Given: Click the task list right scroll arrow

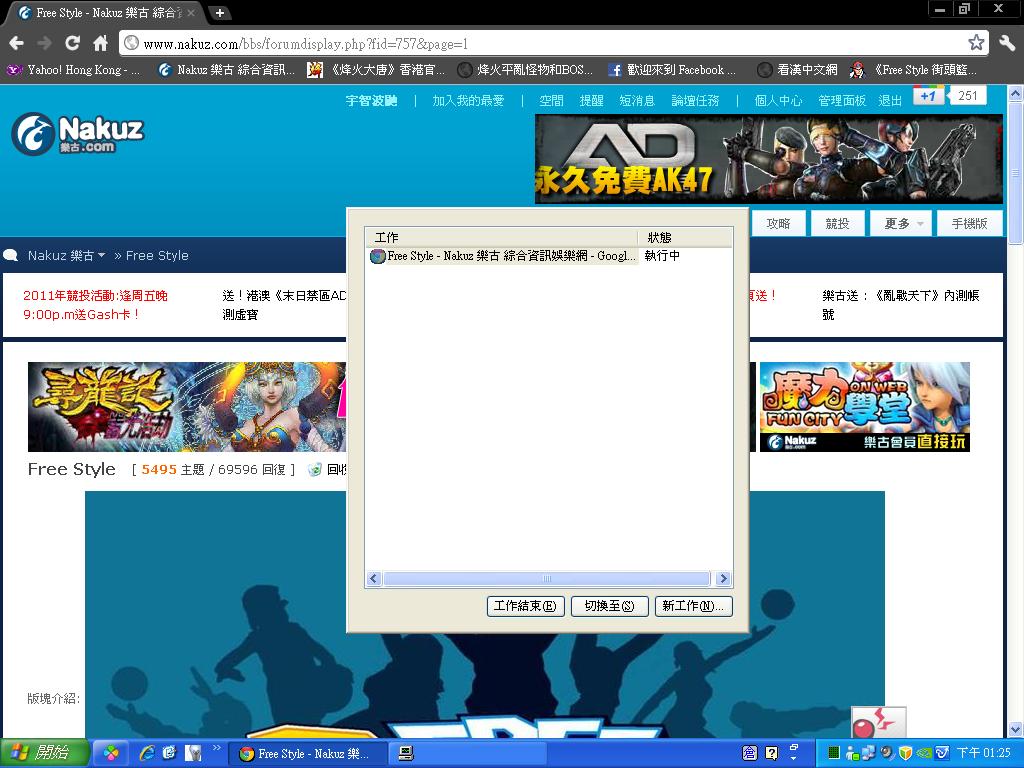Looking at the screenshot, I should pos(723,578).
